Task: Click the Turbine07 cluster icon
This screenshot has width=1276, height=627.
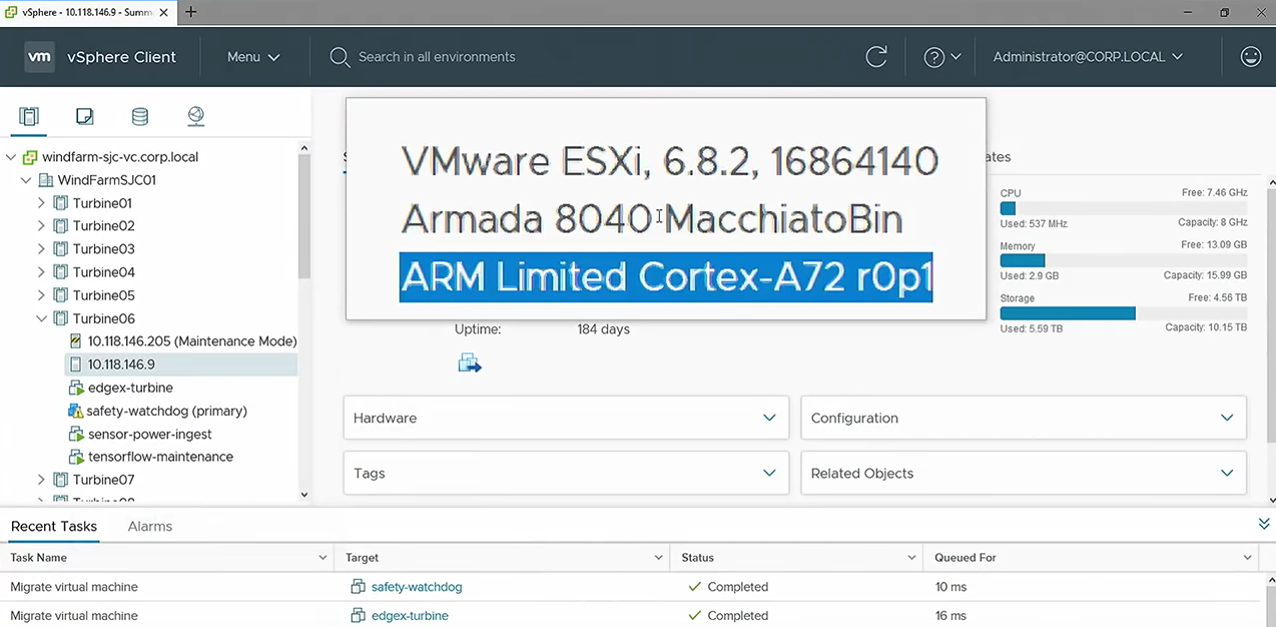Action: pos(61,480)
